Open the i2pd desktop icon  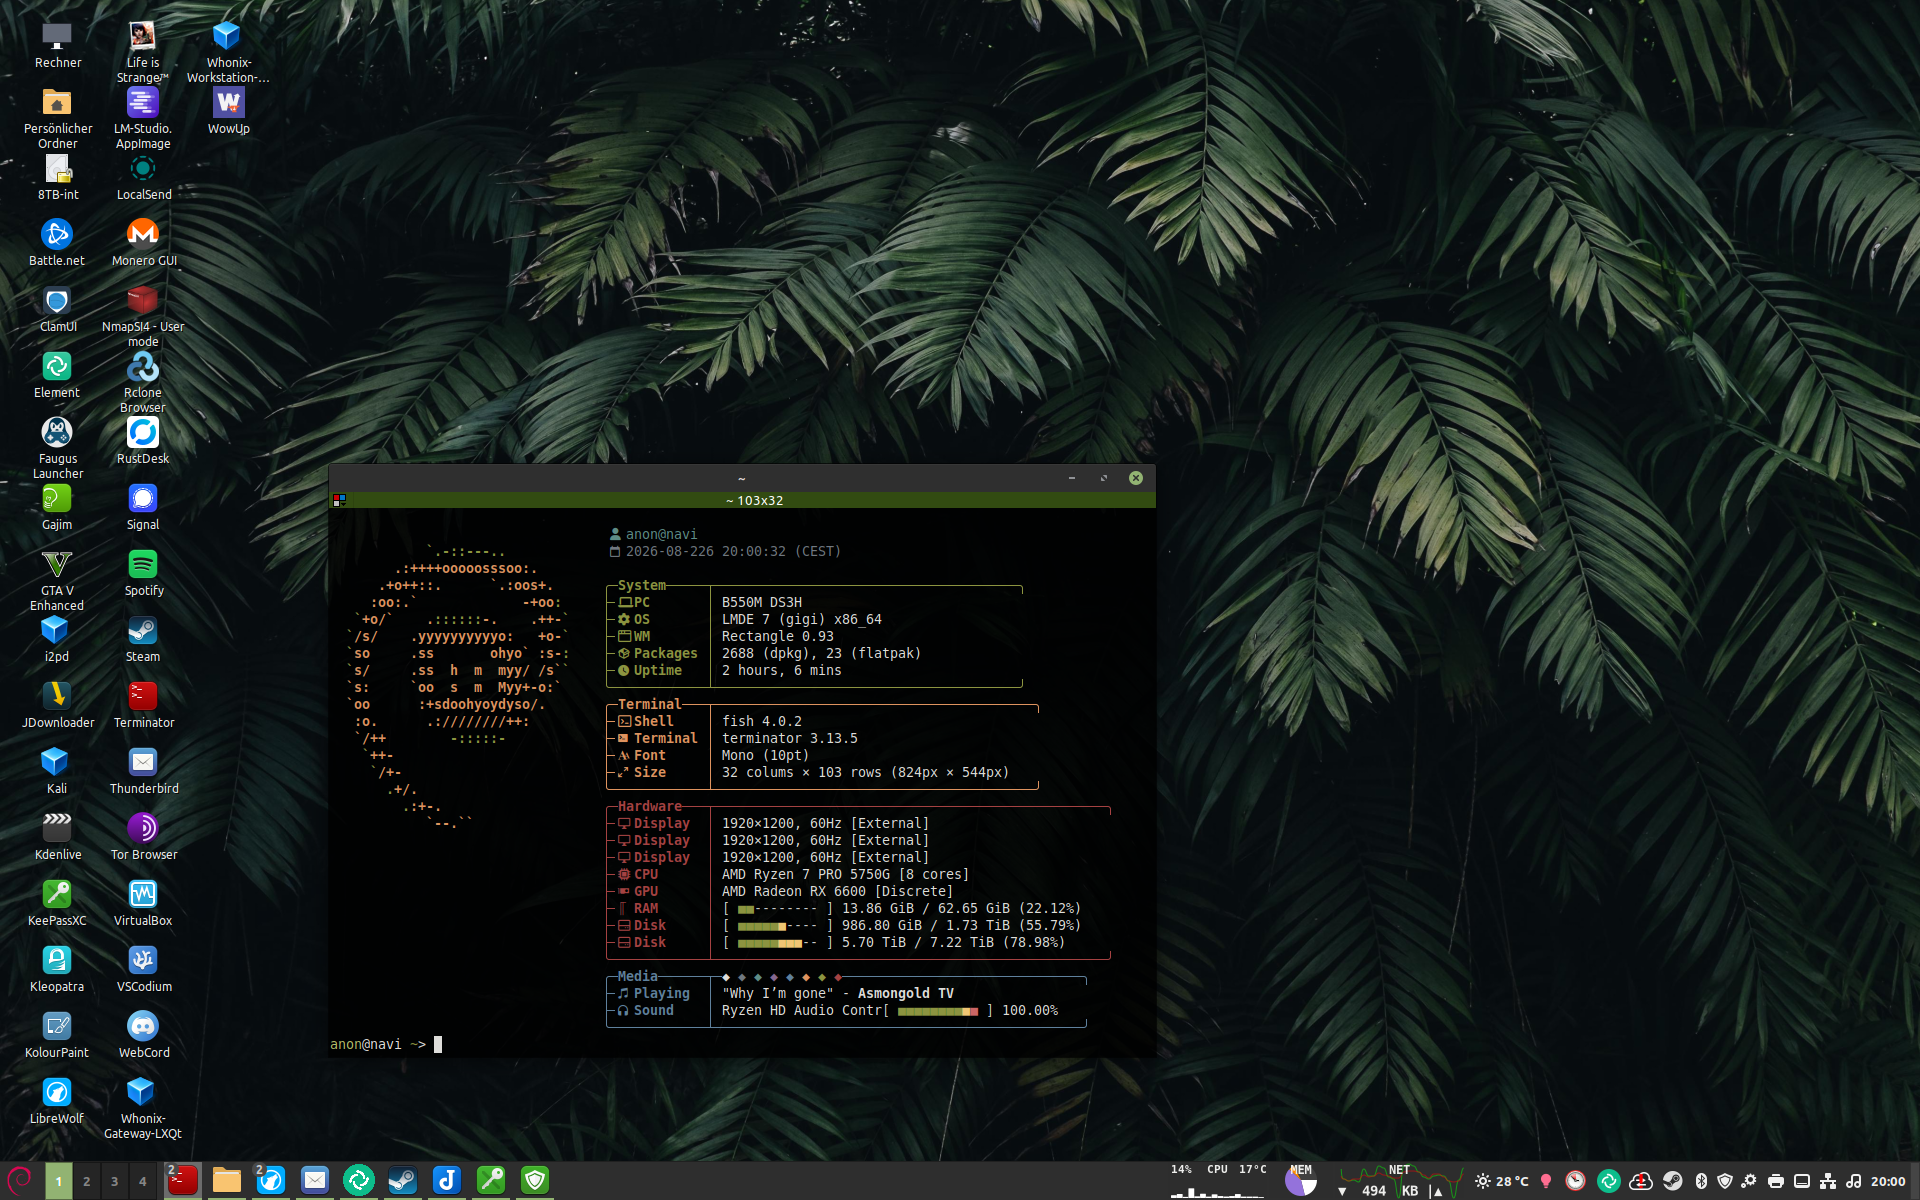point(57,639)
